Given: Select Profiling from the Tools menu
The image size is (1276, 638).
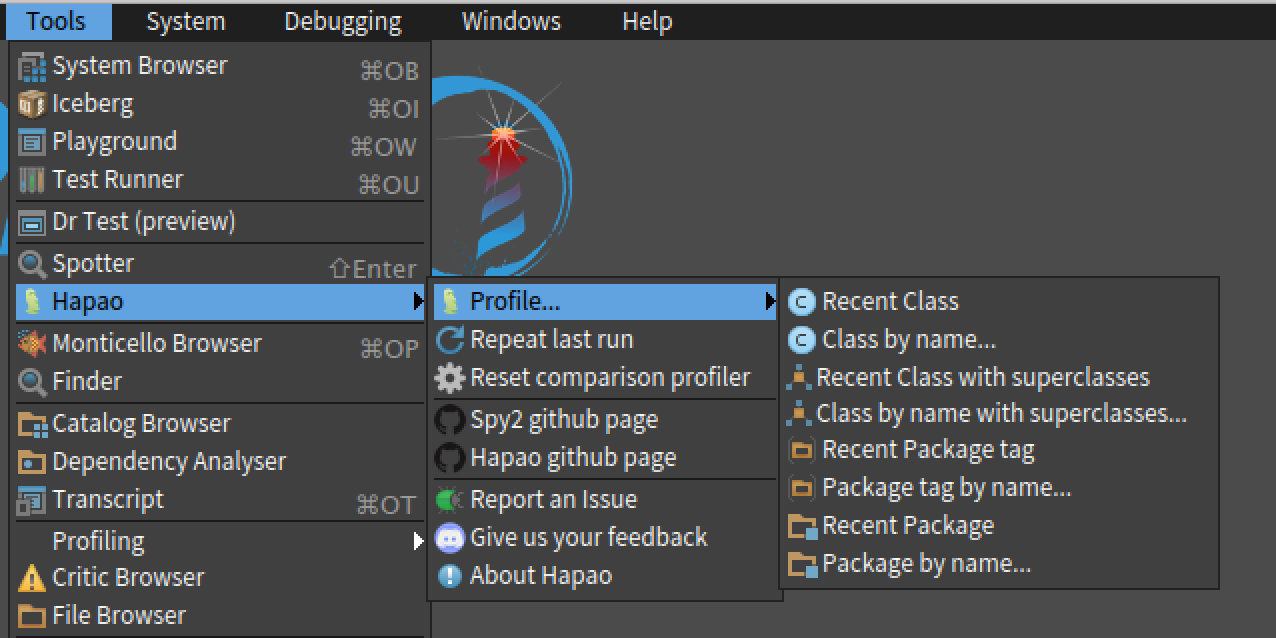Looking at the screenshot, I should coord(220,541).
